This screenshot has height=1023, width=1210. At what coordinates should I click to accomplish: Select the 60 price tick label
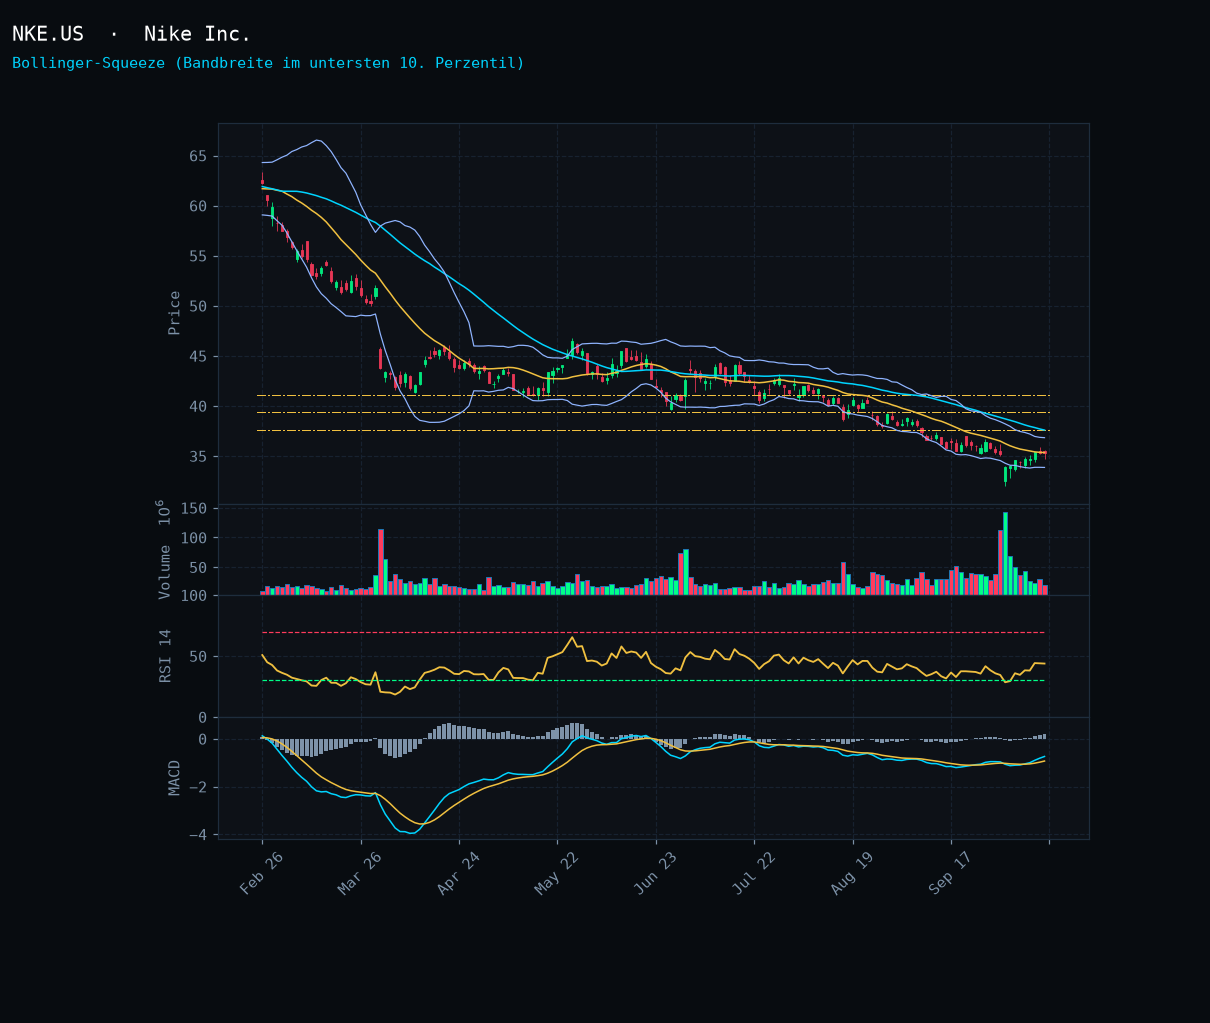click(x=197, y=206)
